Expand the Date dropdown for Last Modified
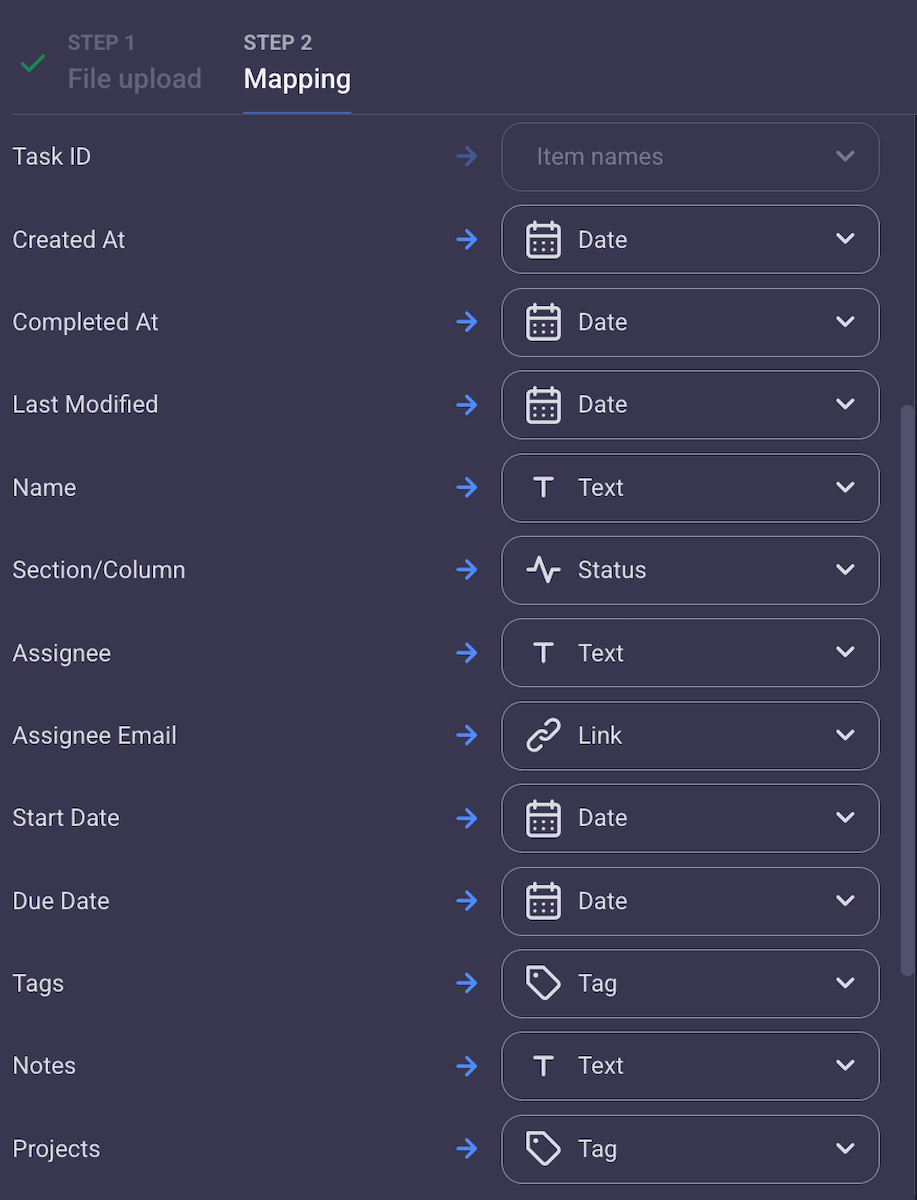Image resolution: width=917 pixels, height=1200 pixels. click(845, 405)
